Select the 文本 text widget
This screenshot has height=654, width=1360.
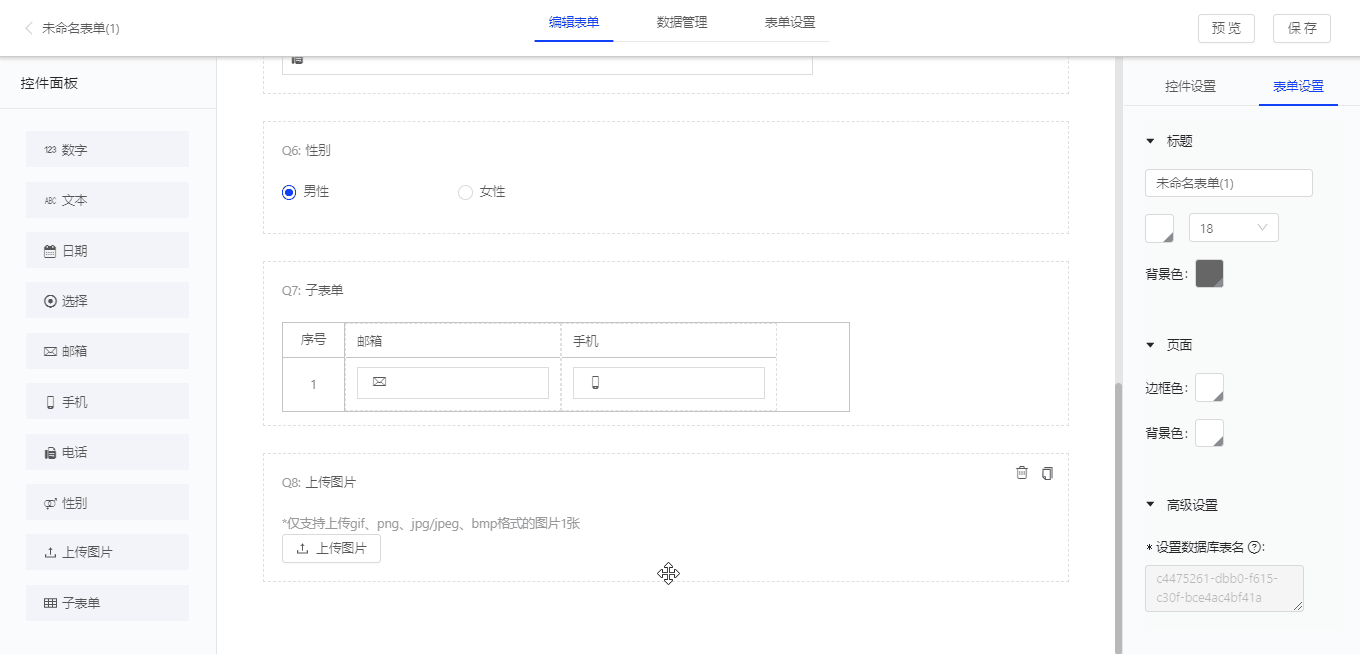[x=107, y=199]
